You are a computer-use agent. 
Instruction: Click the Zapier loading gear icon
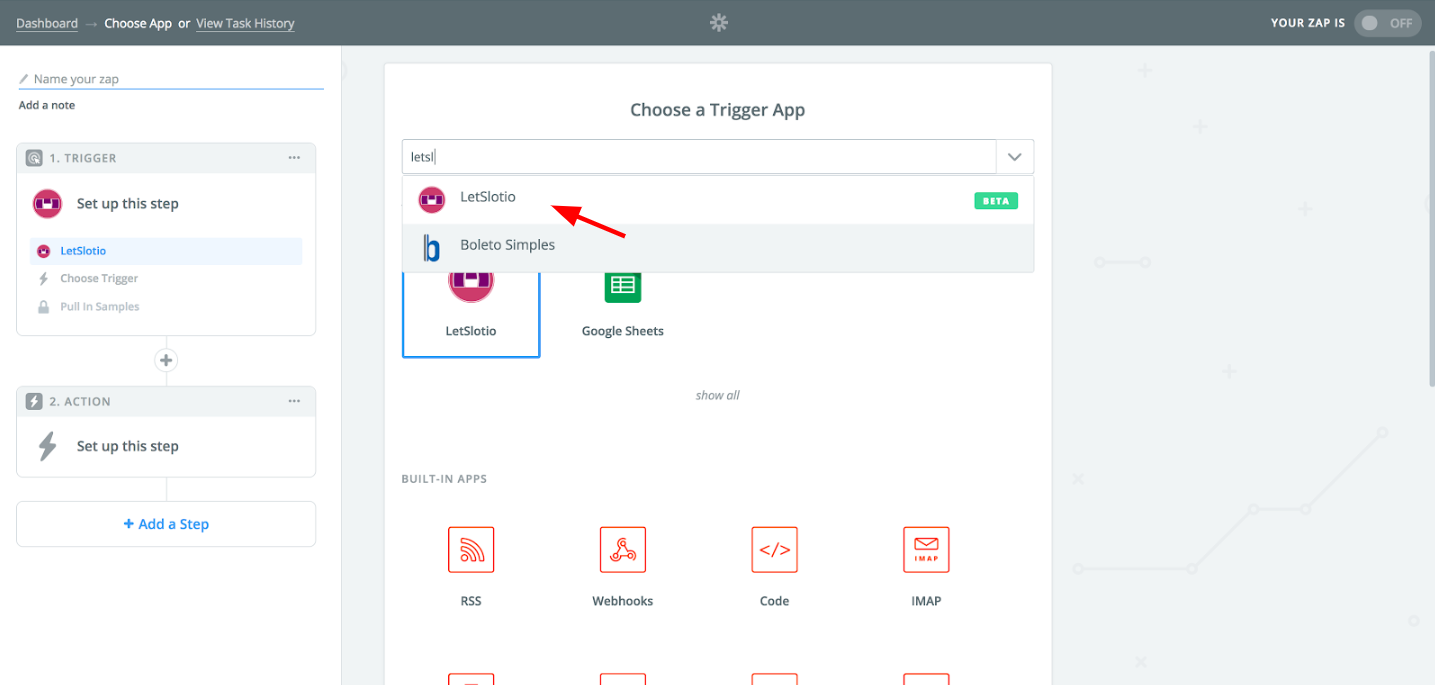(718, 22)
